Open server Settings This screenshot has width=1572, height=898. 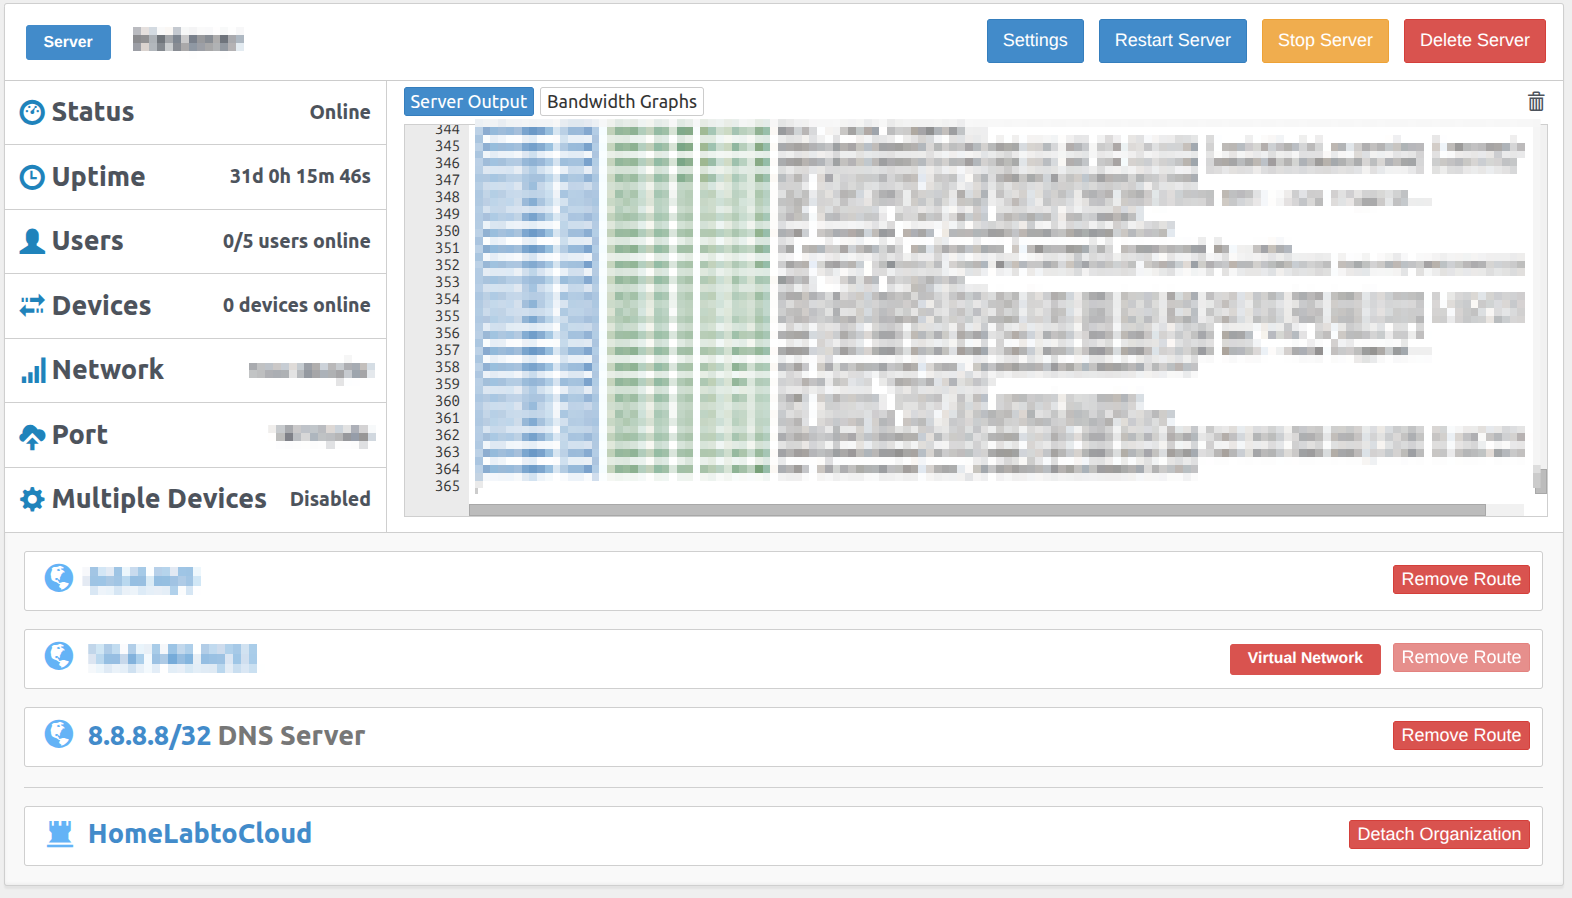(x=1034, y=41)
